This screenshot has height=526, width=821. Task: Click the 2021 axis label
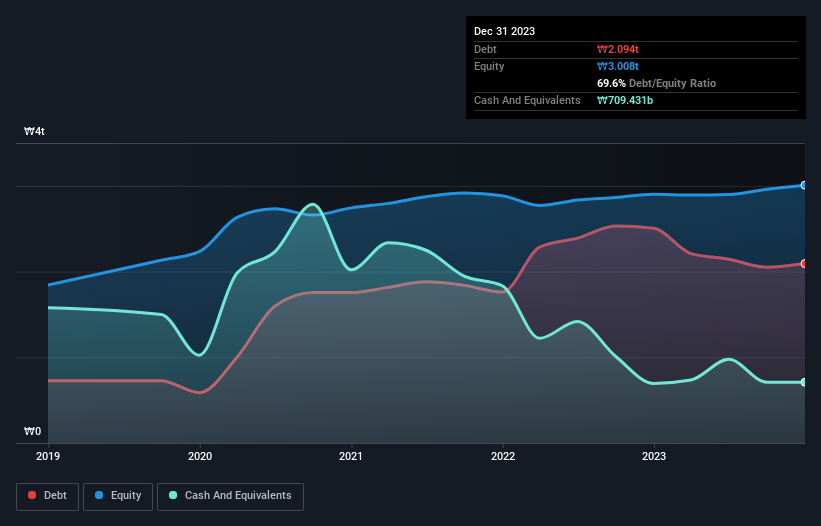[x=351, y=456]
